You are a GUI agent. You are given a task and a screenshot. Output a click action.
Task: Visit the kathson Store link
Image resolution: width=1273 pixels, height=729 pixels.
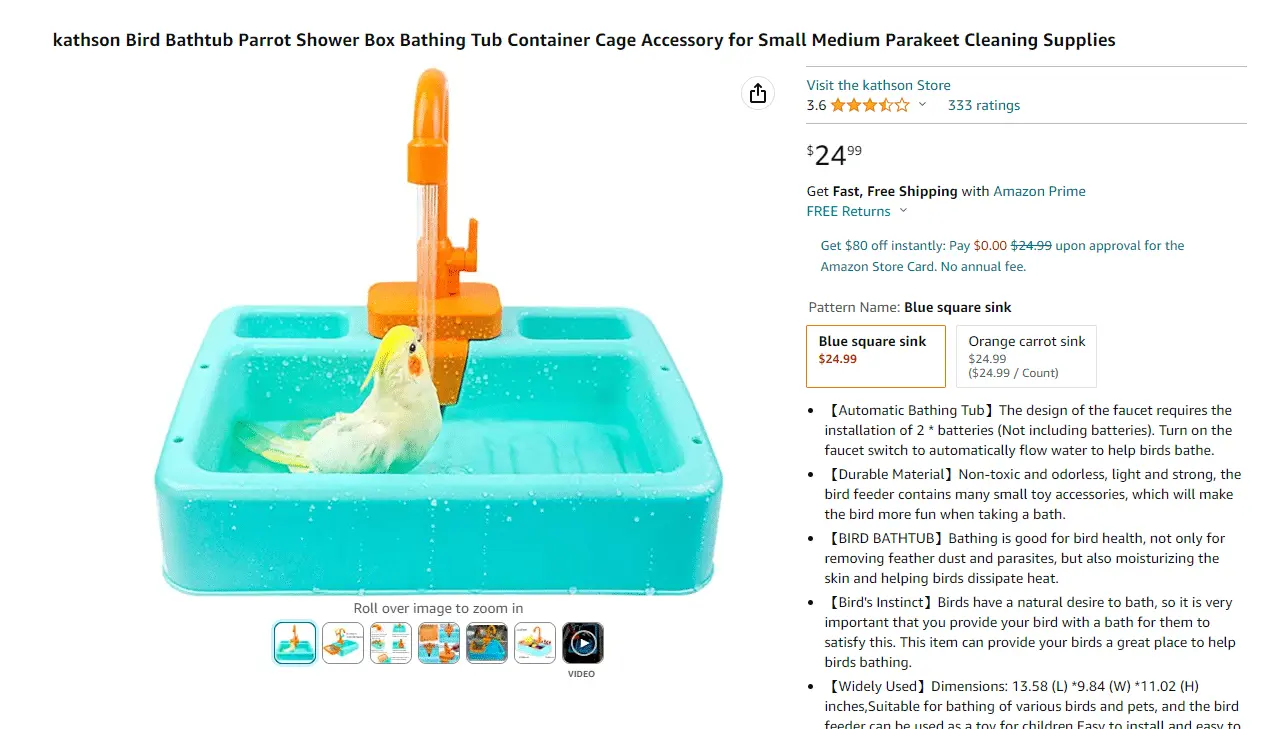(x=878, y=85)
